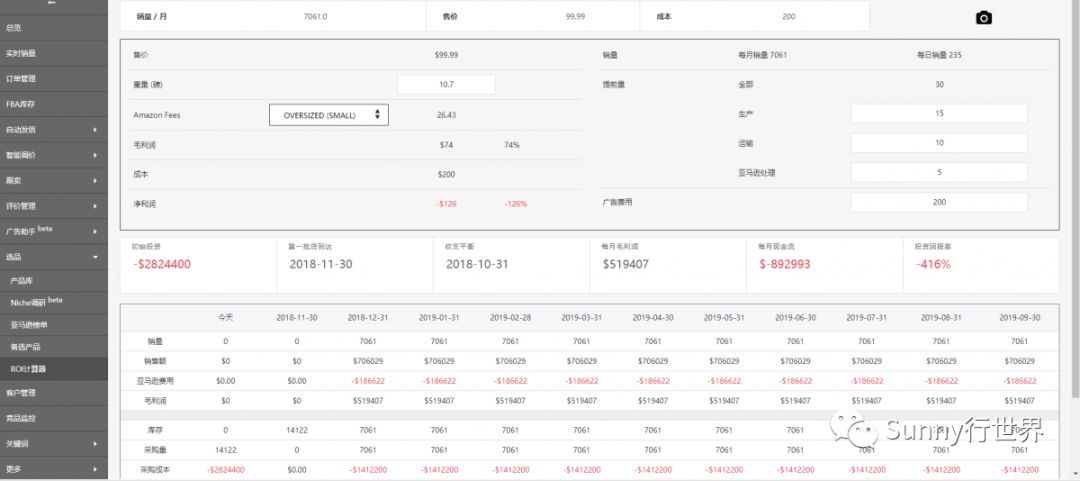Open 实时销量 in the sidebar

(x=22, y=53)
